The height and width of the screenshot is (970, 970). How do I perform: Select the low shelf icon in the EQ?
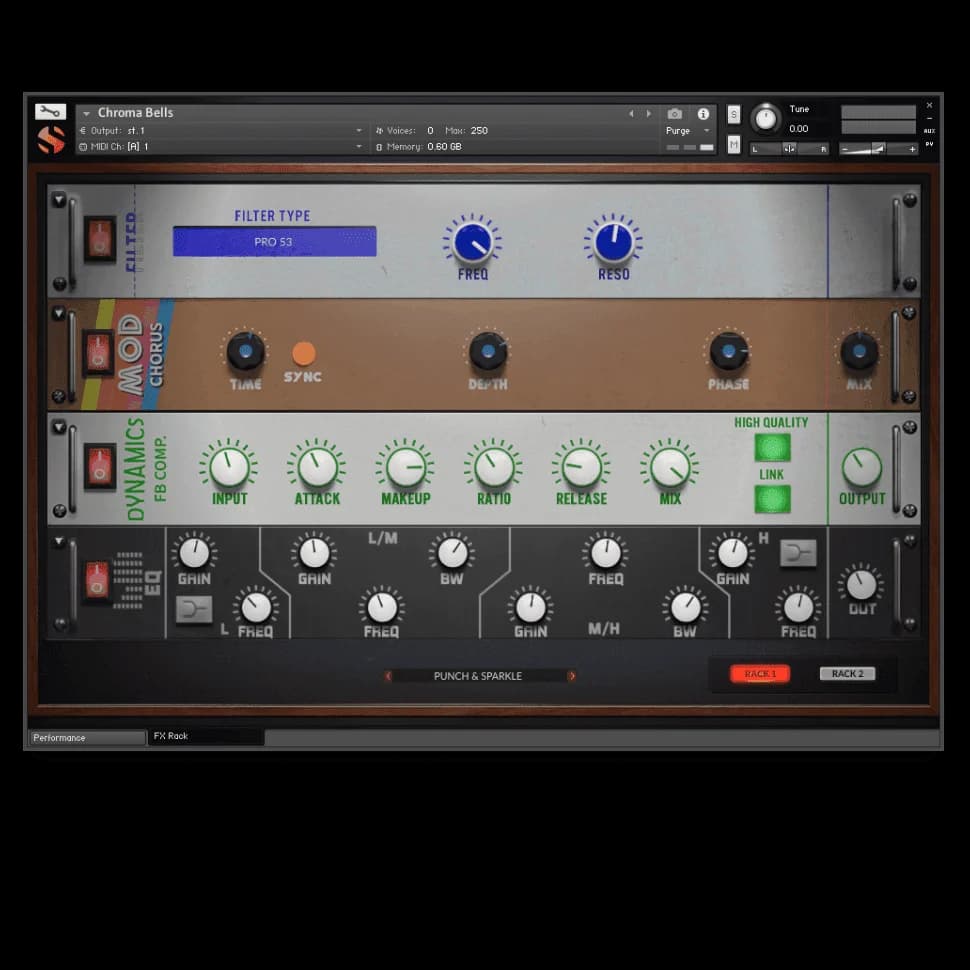point(193,608)
